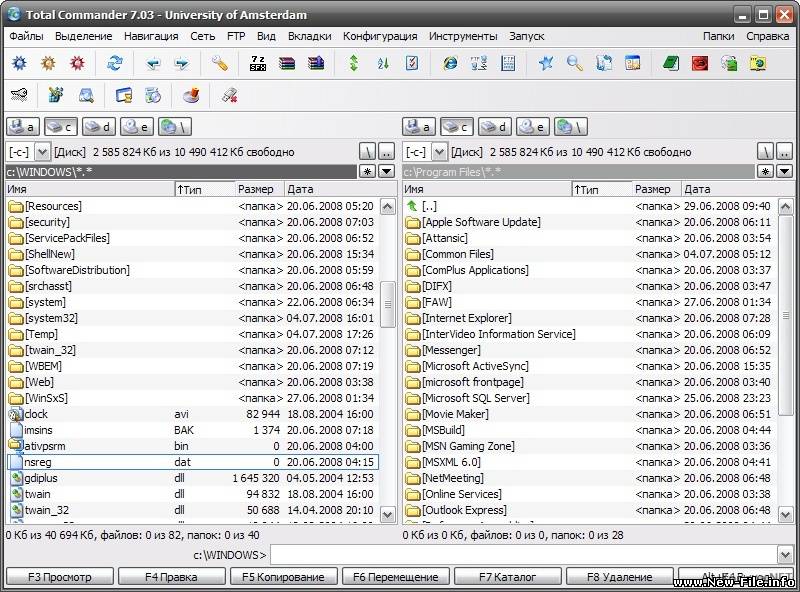Click the refresh arrows toolbar icon
Image resolution: width=800 pixels, height=592 pixels.
tap(115, 63)
